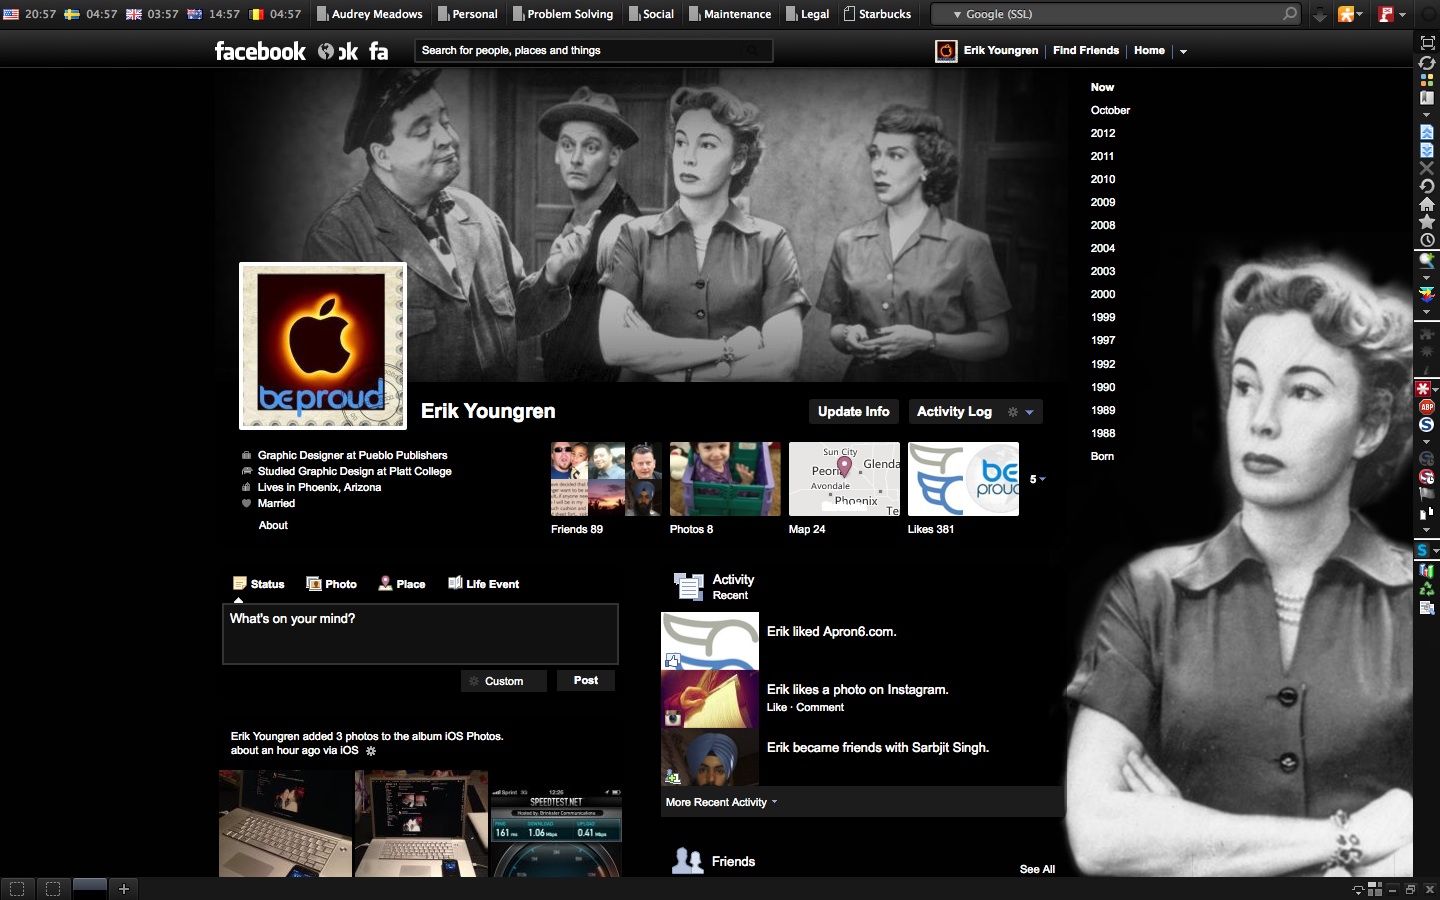Click the search magnifier in Google search box
Screen dimensions: 1440x900
pyautogui.click(x=1290, y=14)
